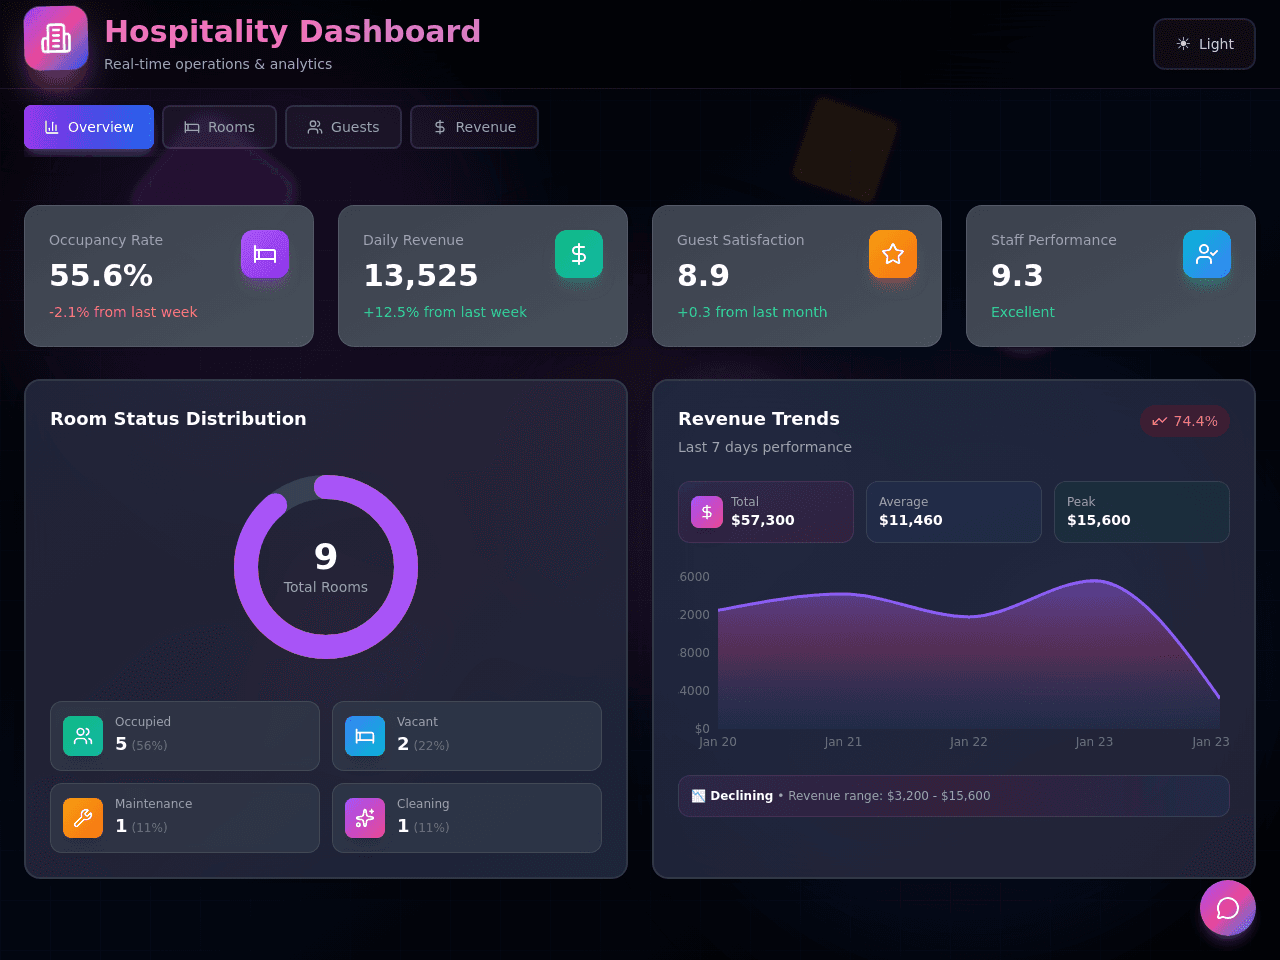This screenshot has height=960, width=1280.
Task: Select the Cleaning rooms status card
Action: point(467,818)
